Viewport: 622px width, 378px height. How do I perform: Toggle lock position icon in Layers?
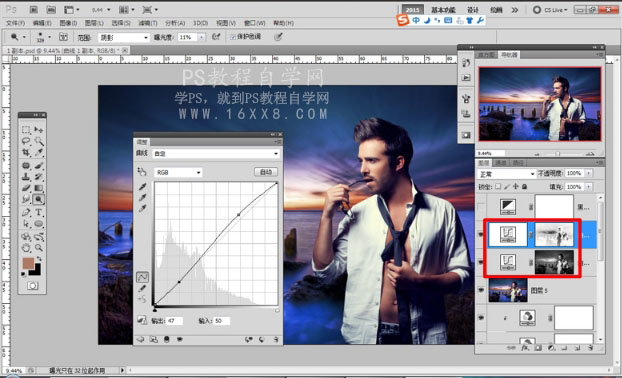(516, 186)
